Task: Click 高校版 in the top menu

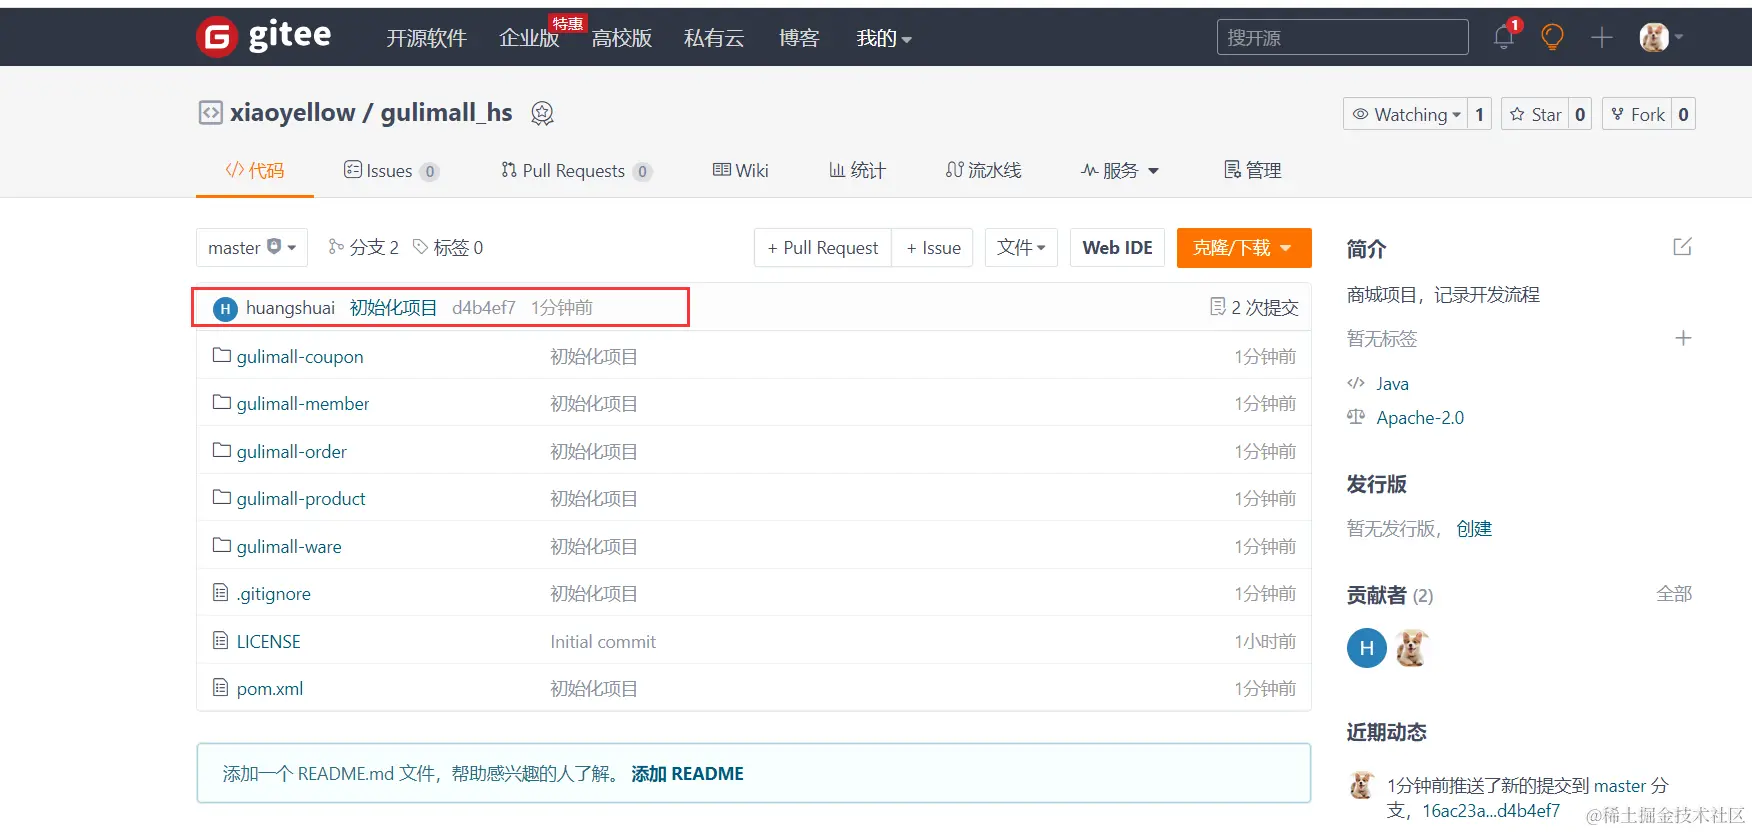Action: tap(622, 38)
